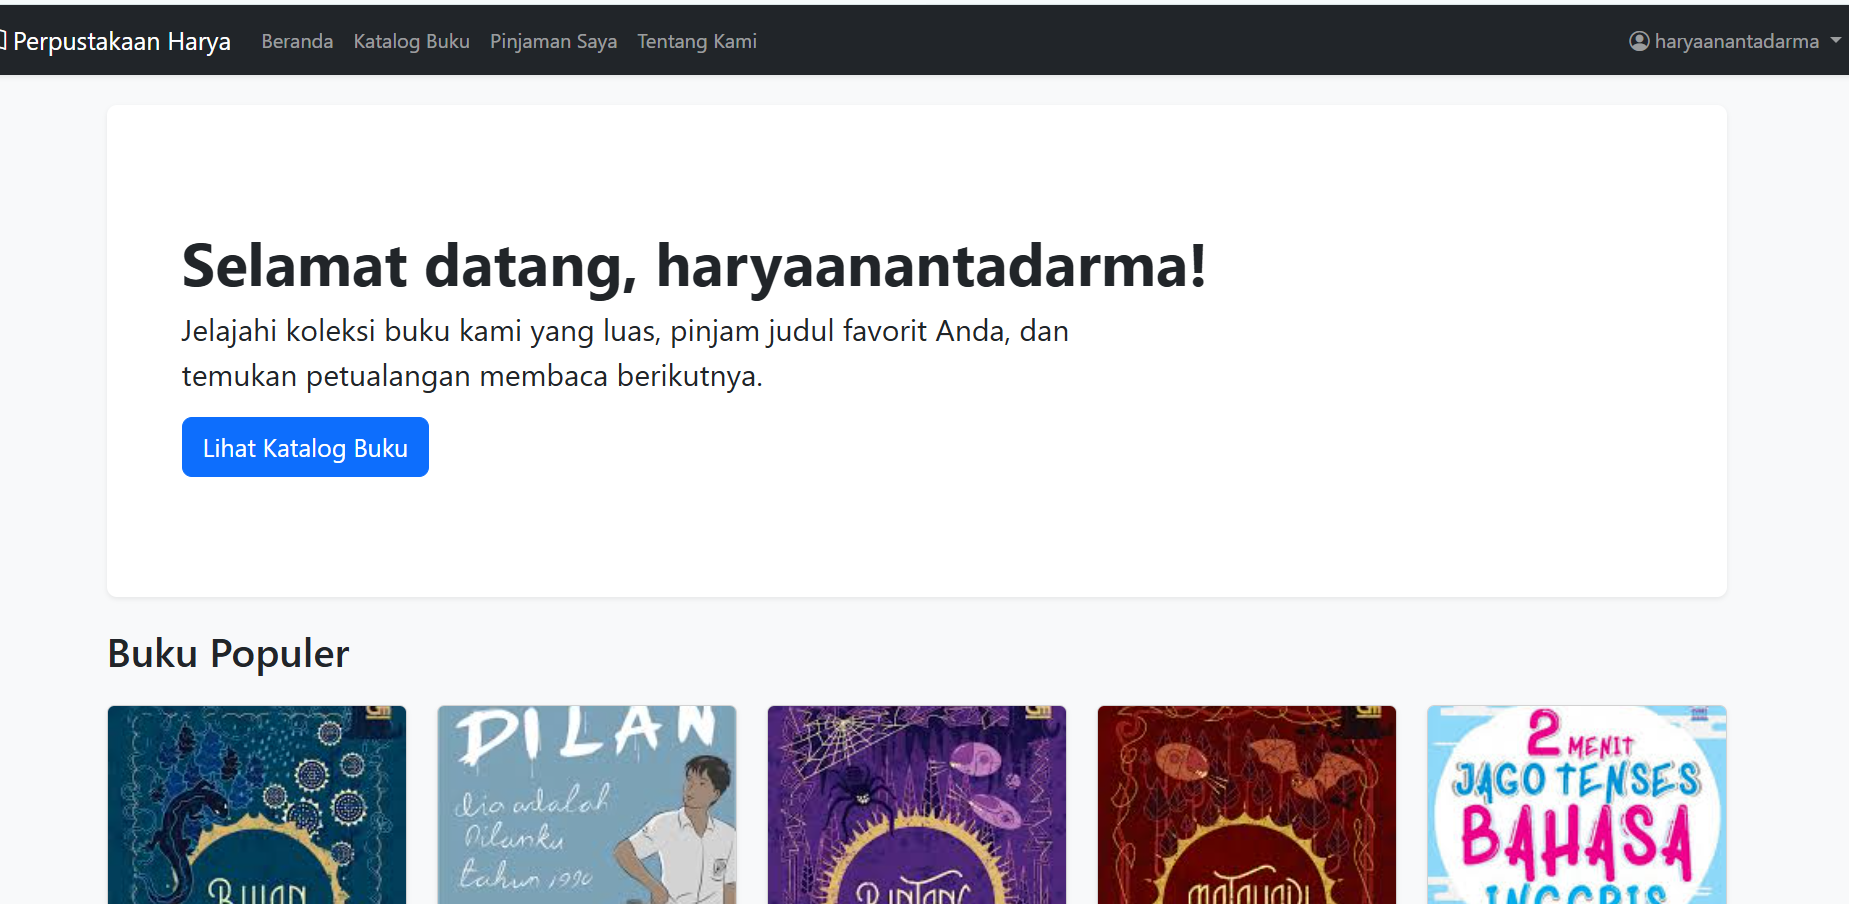
Task: Click the Lihat Katalog Buku button
Action: pyautogui.click(x=305, y=447)
